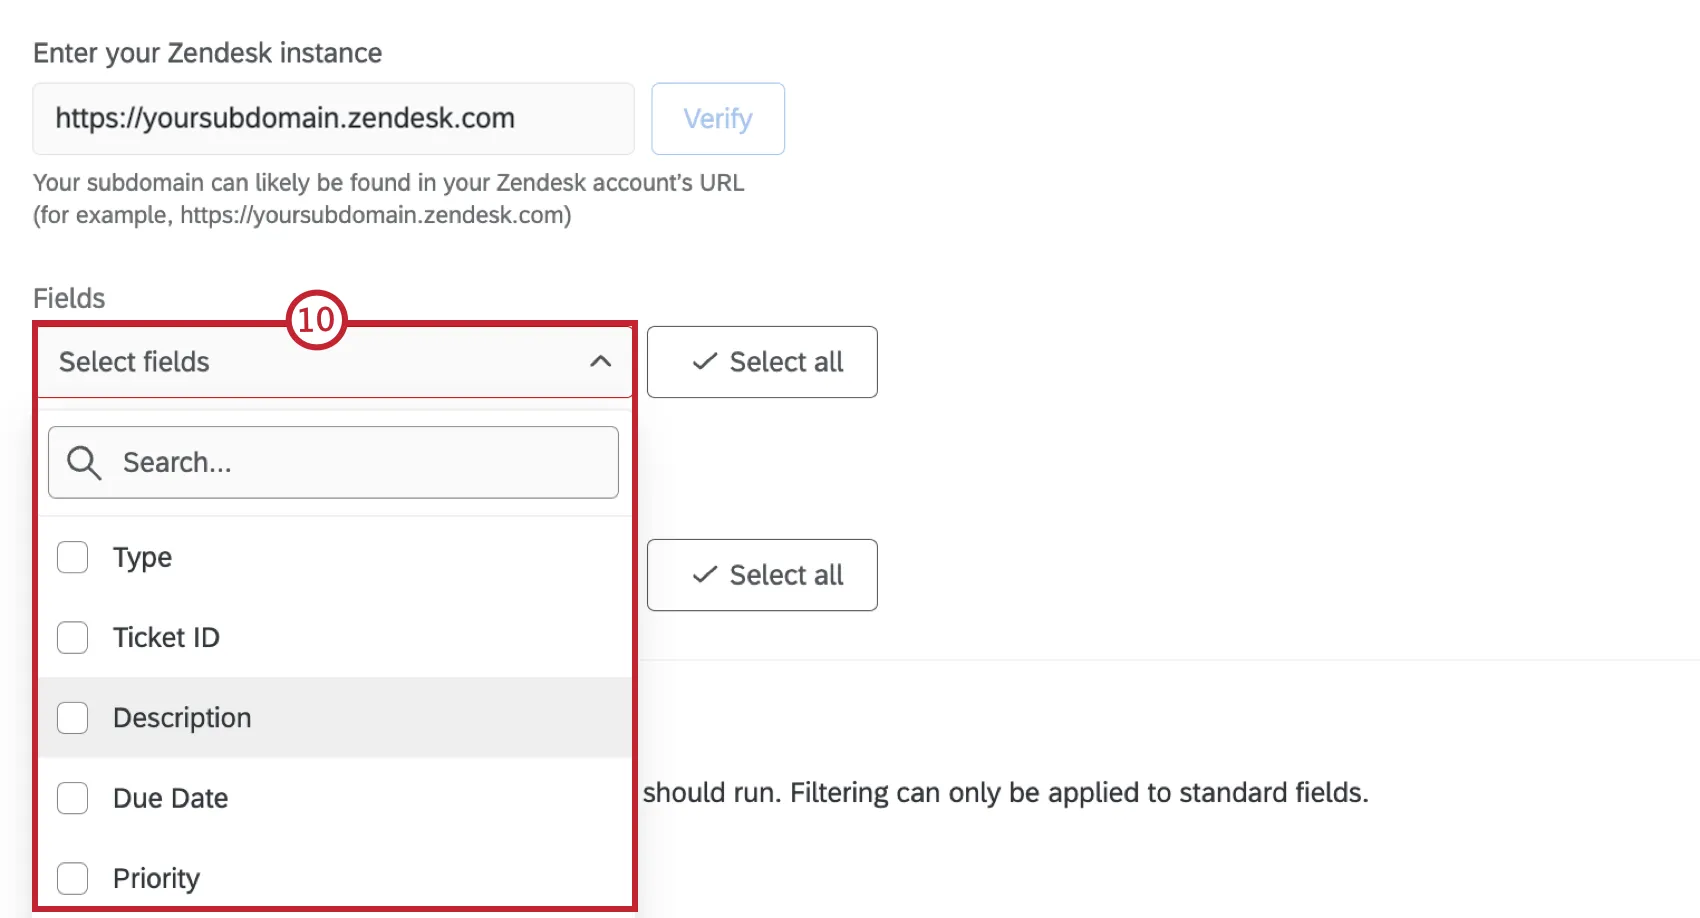Image resolution: width=1700 pixels, height=918 pixels.
Task: Click the checkmark icon in bottom Select all
Action: (706, 575)
